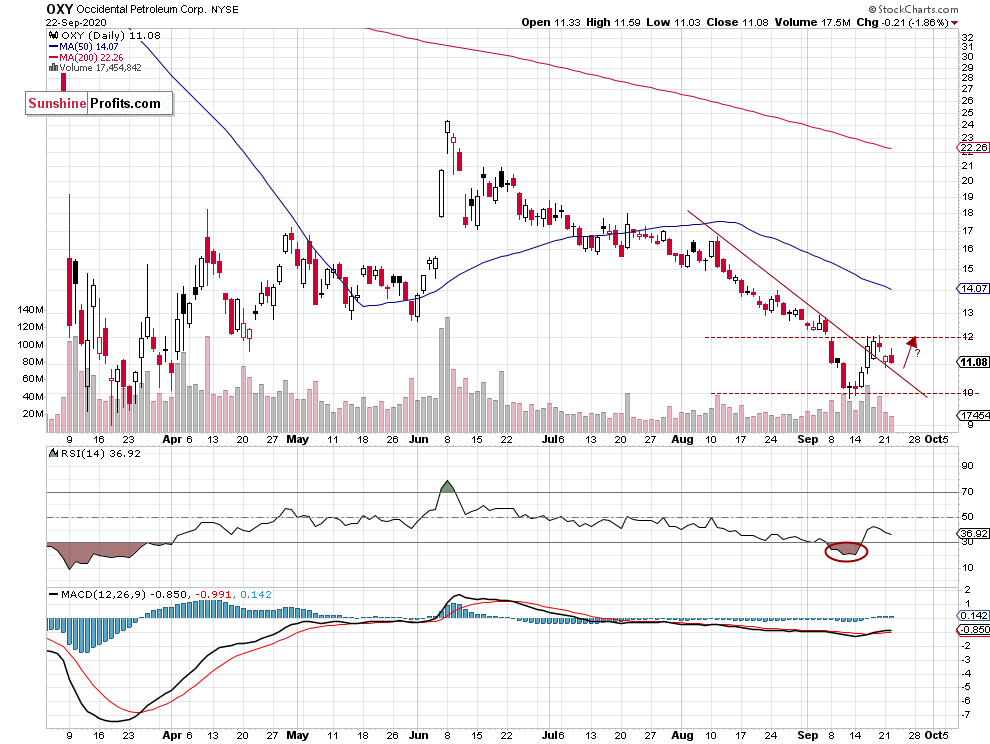Image resolution: width=990 pixels, height=744 pixels.
Task: Click the Jun label under the price panel
Action: (419, 439)
